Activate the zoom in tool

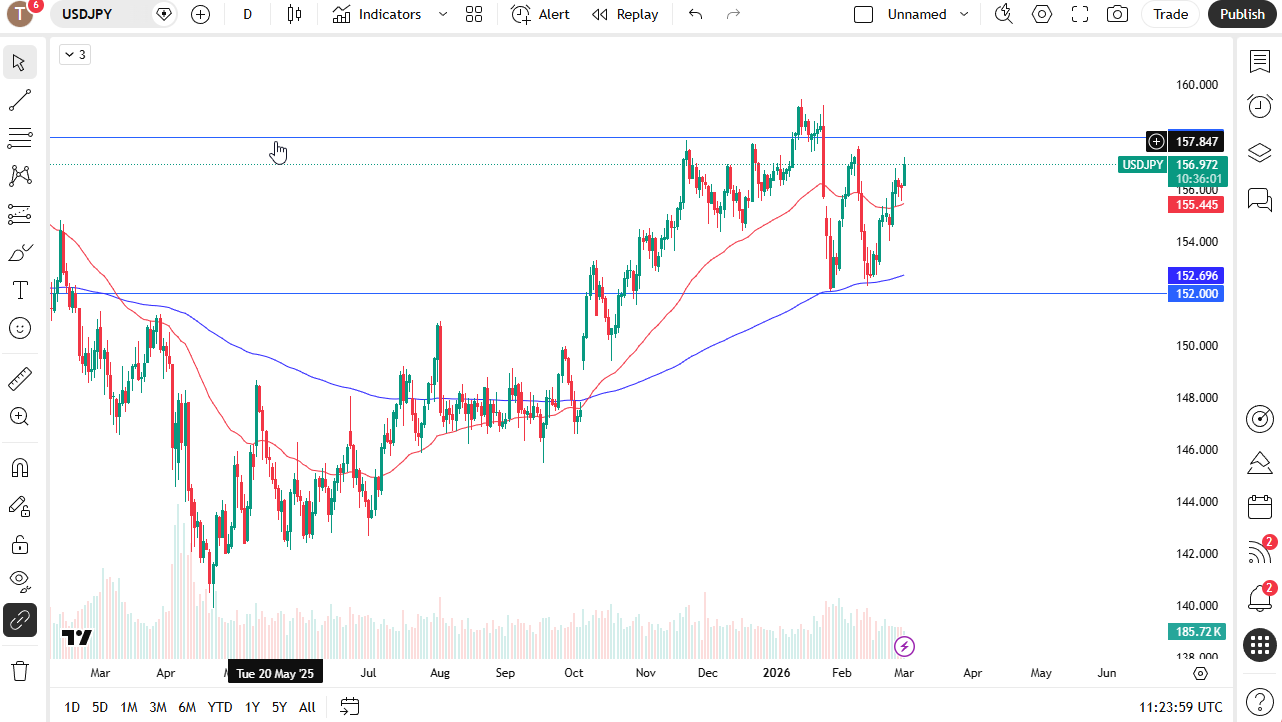[x=20, y=417]
